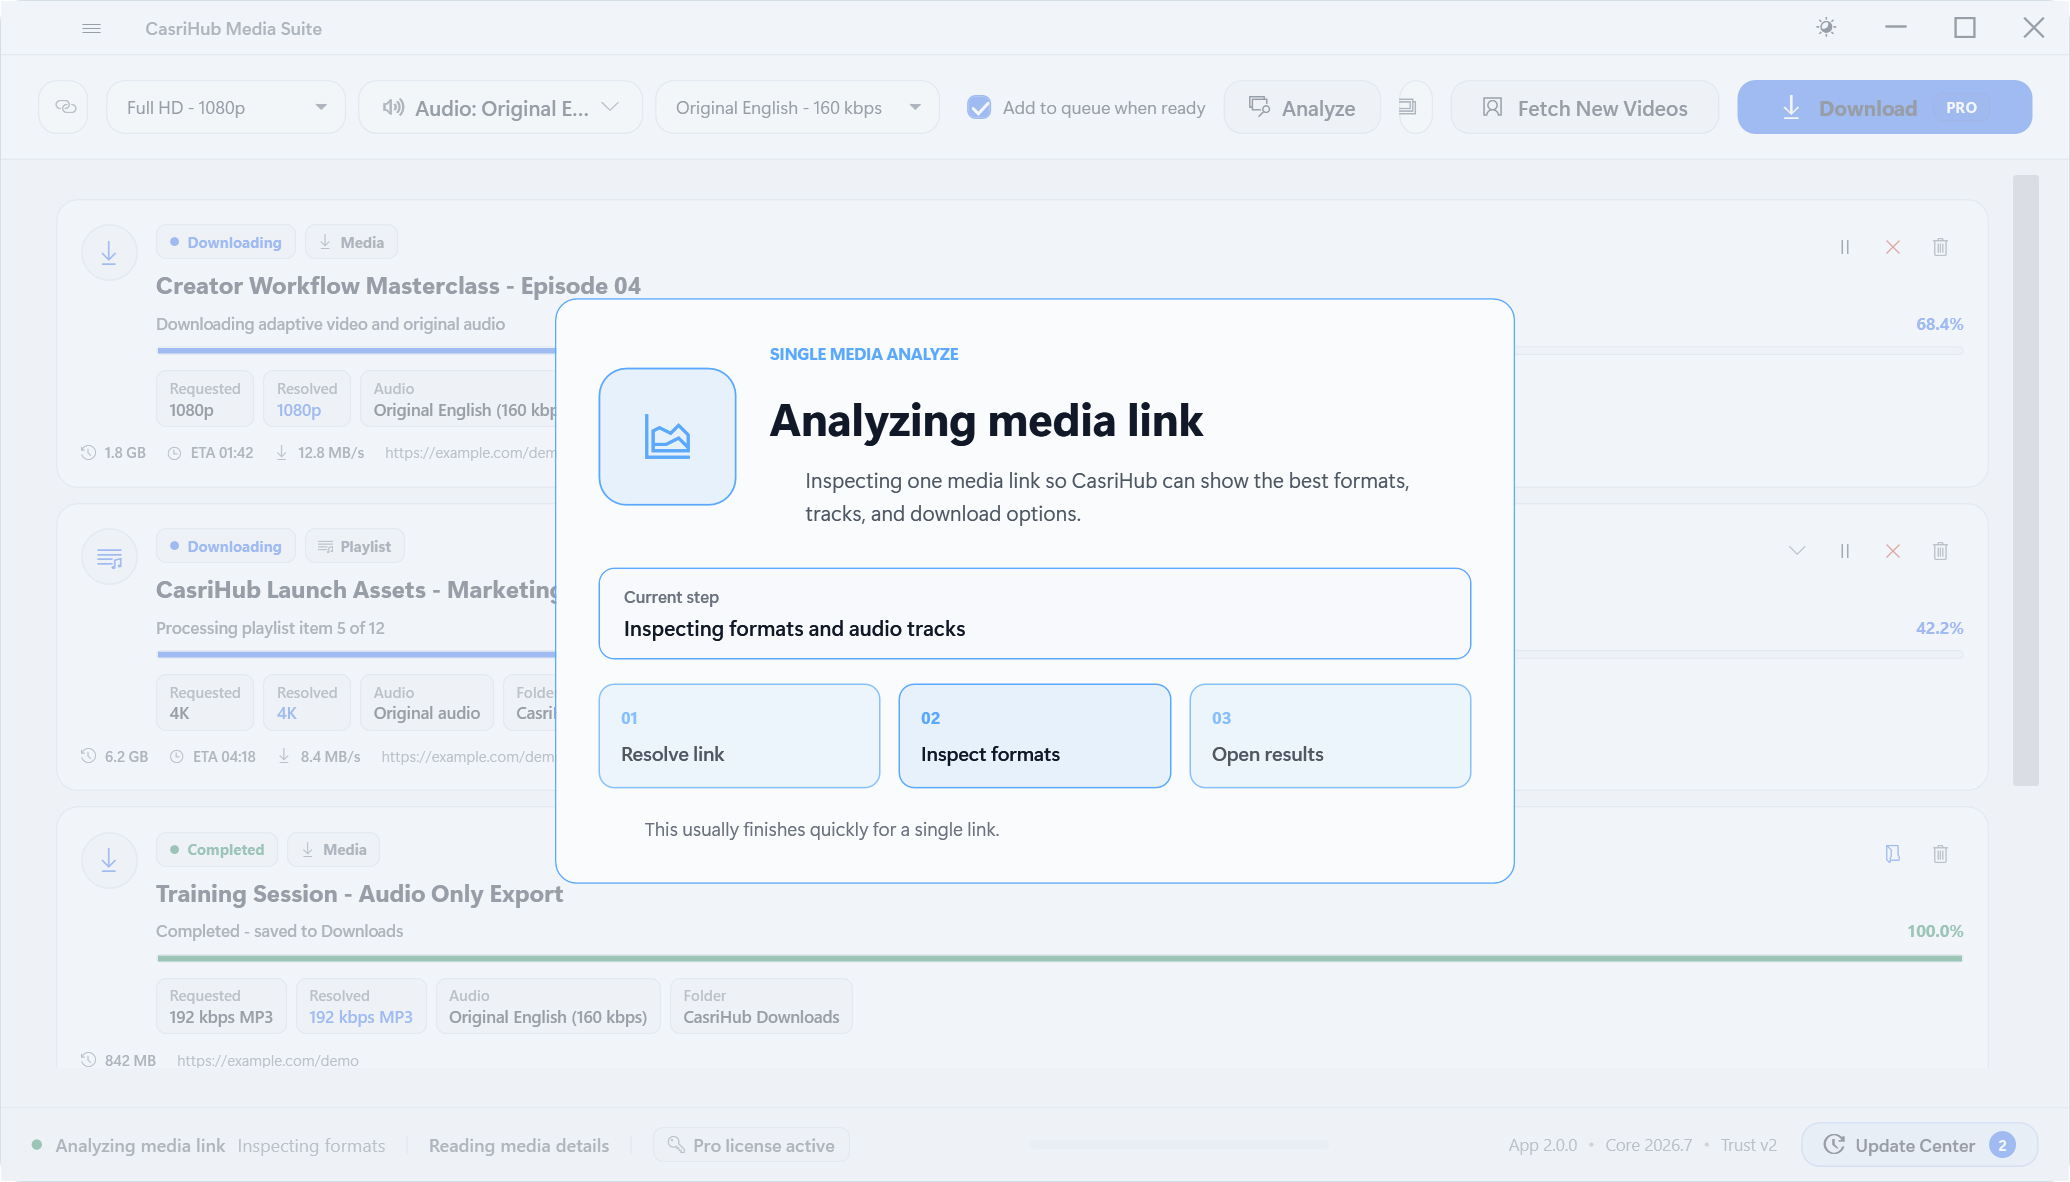
Task: Click playlist icon of CasriHub Launch Assets
Action: 109,557
